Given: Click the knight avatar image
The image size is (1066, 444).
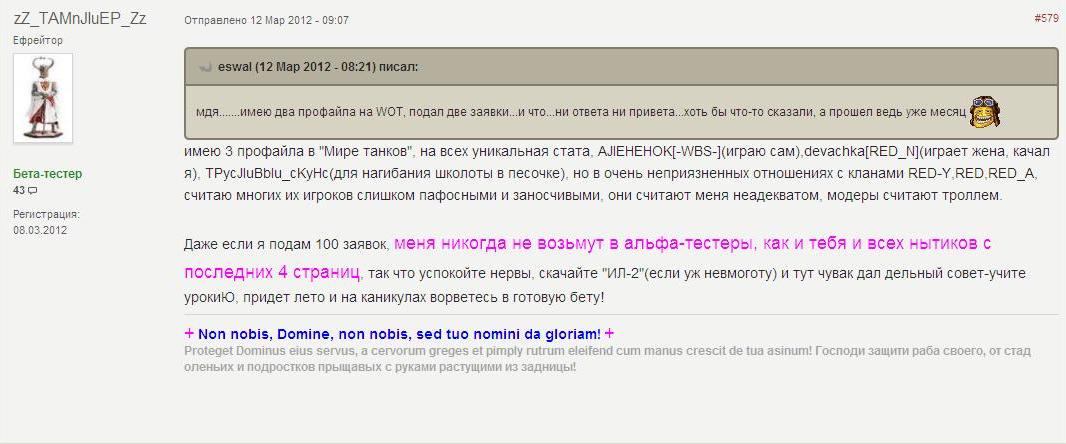Looking at the screenshot, I should tap(43, 98).
